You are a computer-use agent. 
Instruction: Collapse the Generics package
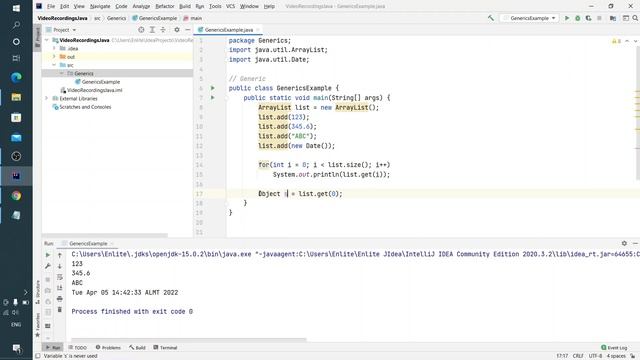[62, 73]
